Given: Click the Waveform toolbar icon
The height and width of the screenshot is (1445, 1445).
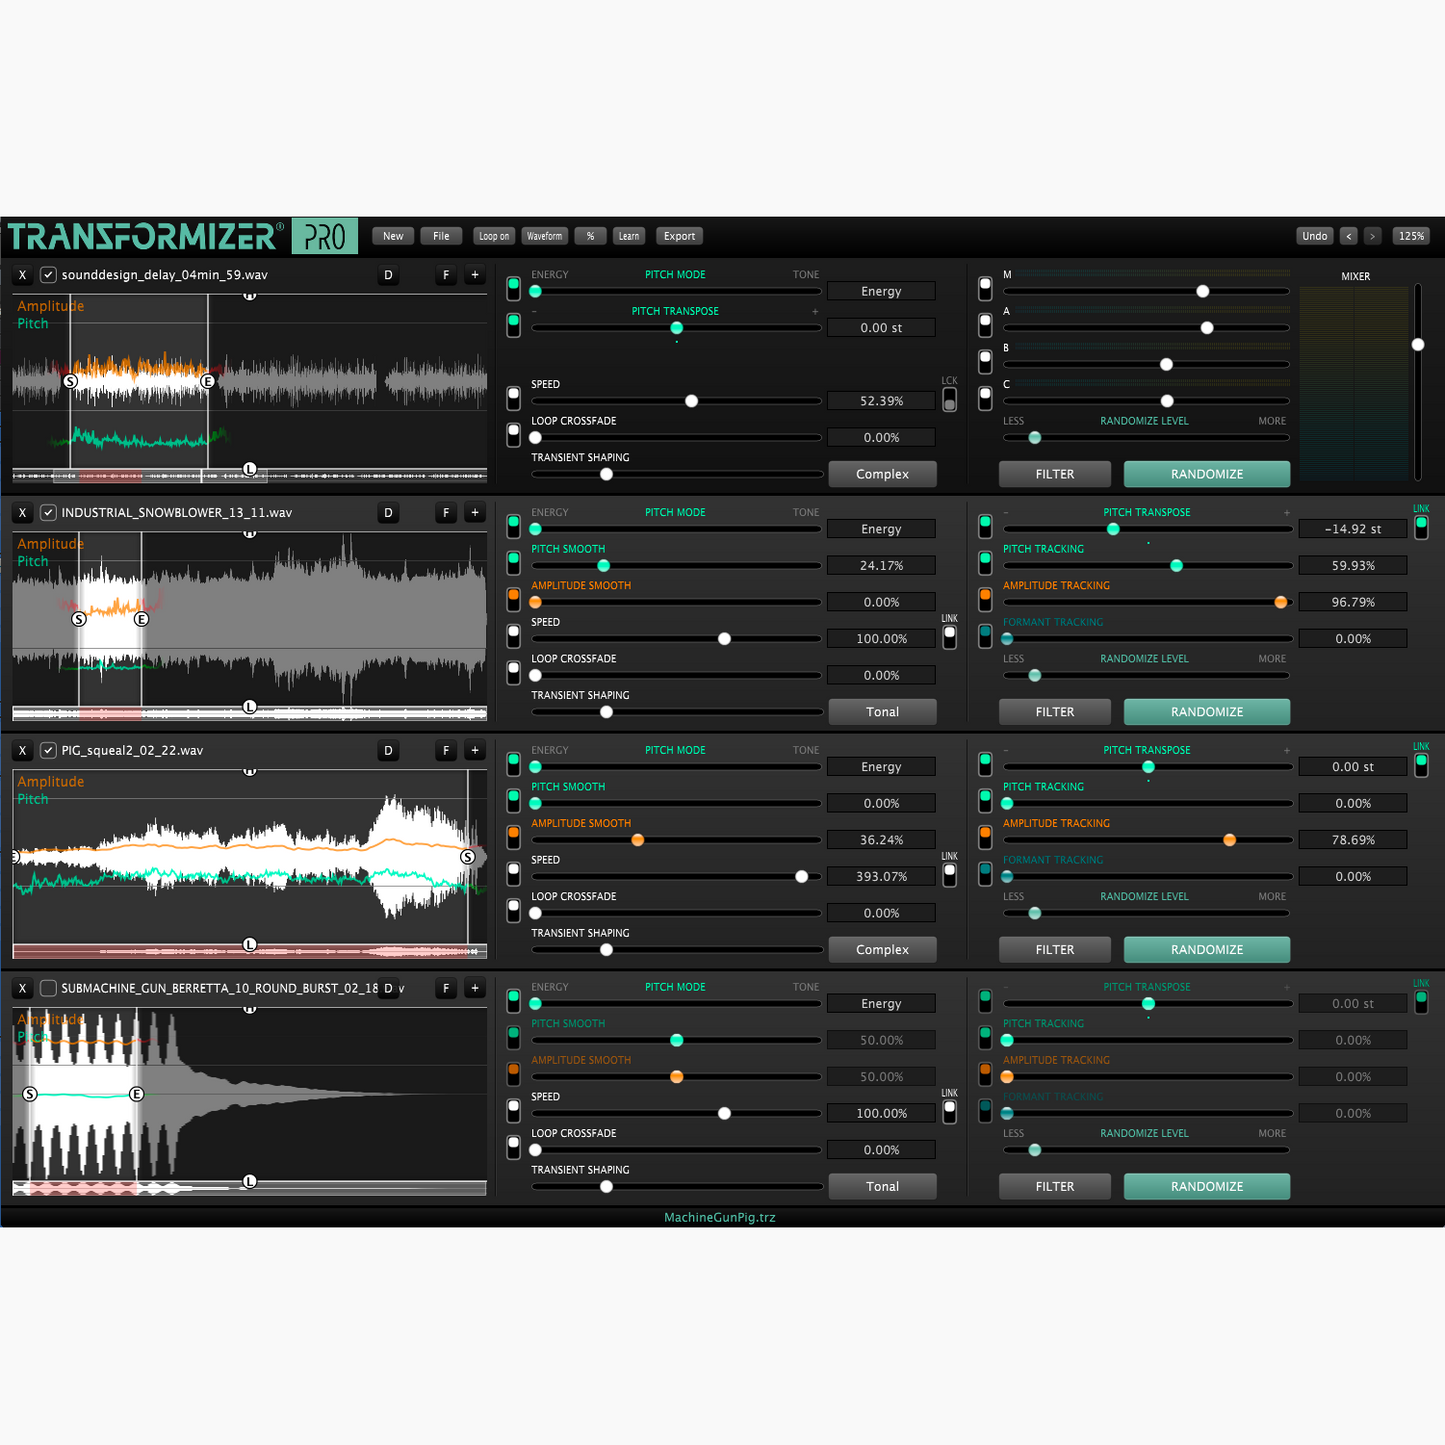Looking at the screenshot, I should (544, 236).
